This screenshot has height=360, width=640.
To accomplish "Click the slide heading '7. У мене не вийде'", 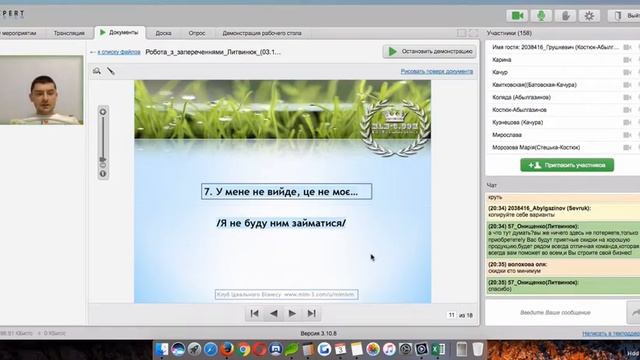I will (286, 191).
